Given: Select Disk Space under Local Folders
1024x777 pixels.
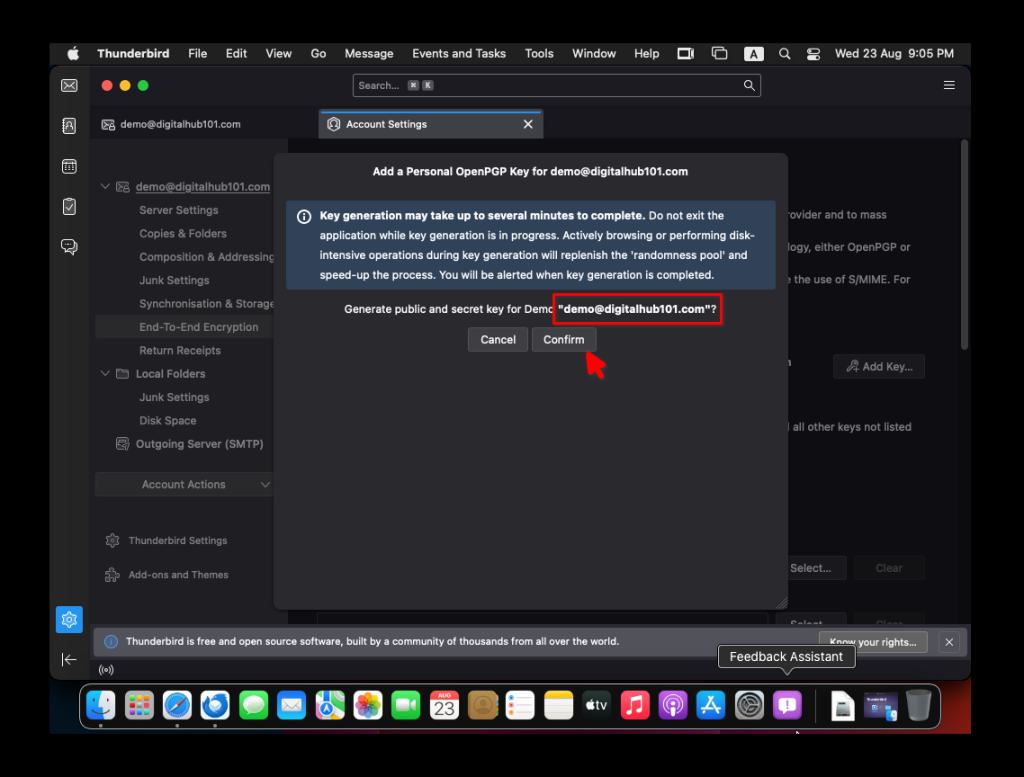Looking at the screenshot, I should [x=168, y=420].
